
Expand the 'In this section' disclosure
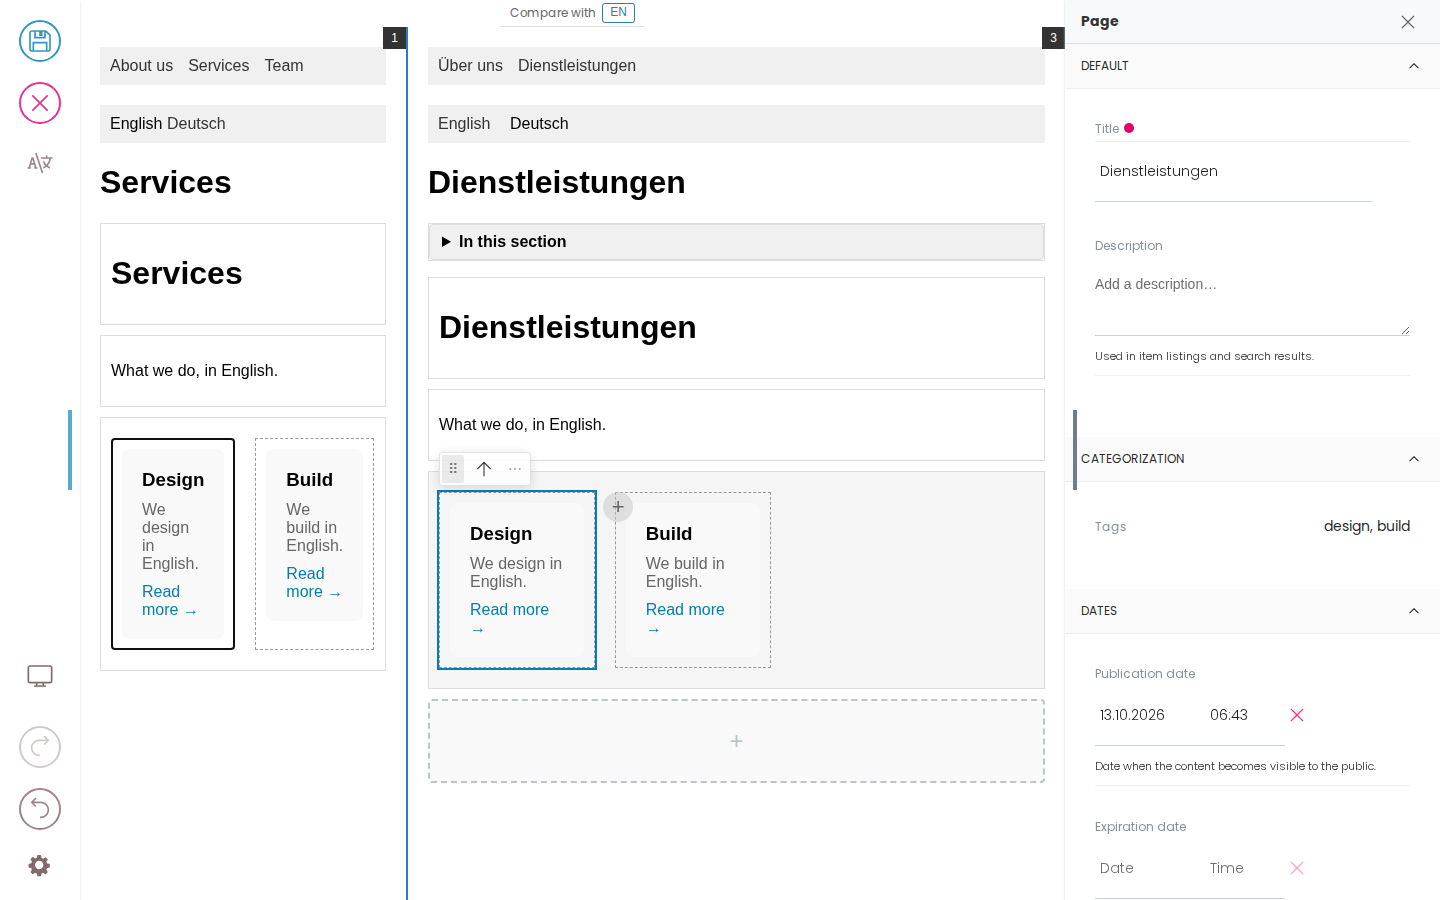736,242
